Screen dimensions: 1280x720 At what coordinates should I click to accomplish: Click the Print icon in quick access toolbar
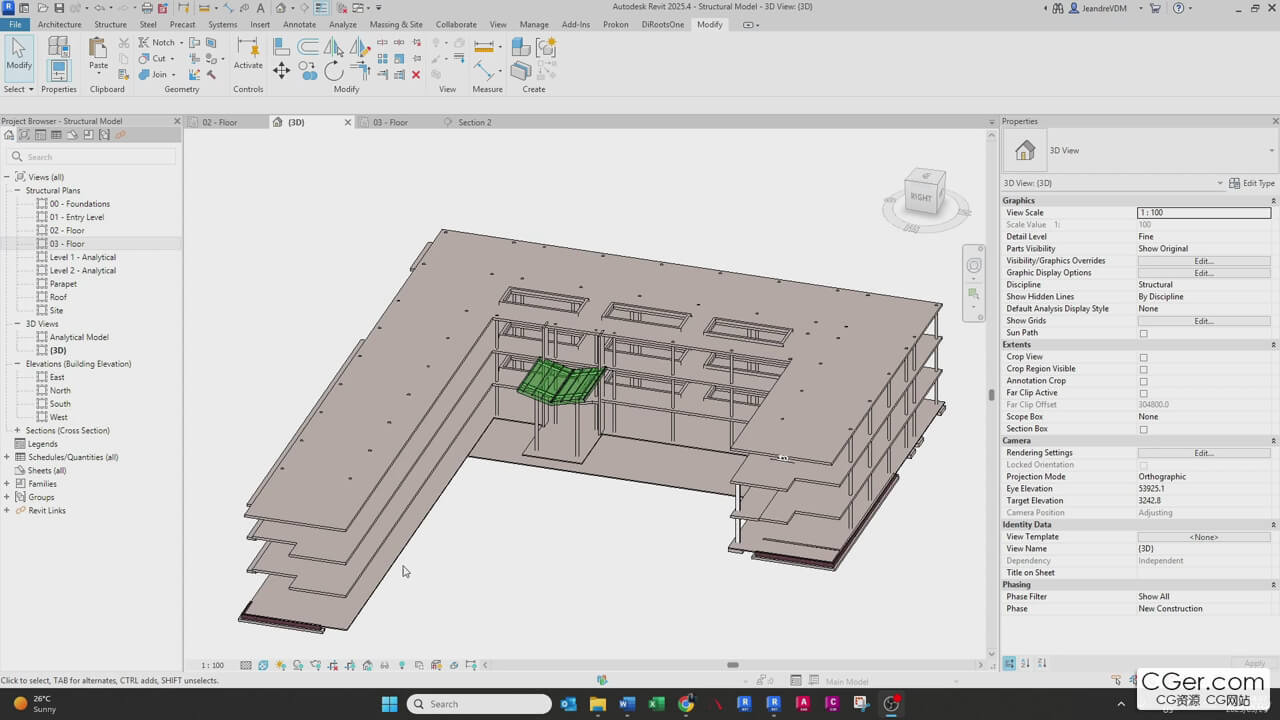pyautogui.click(x=147, y=8)
